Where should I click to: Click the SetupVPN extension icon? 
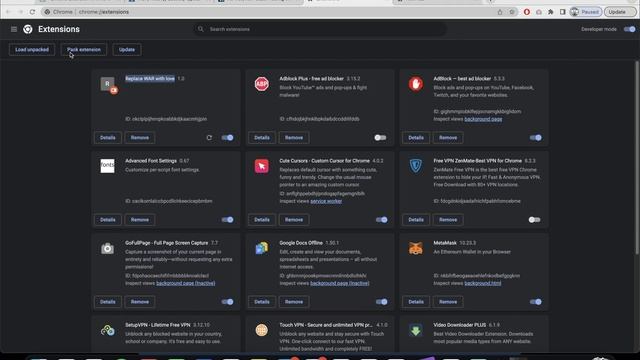pos(107,330)
